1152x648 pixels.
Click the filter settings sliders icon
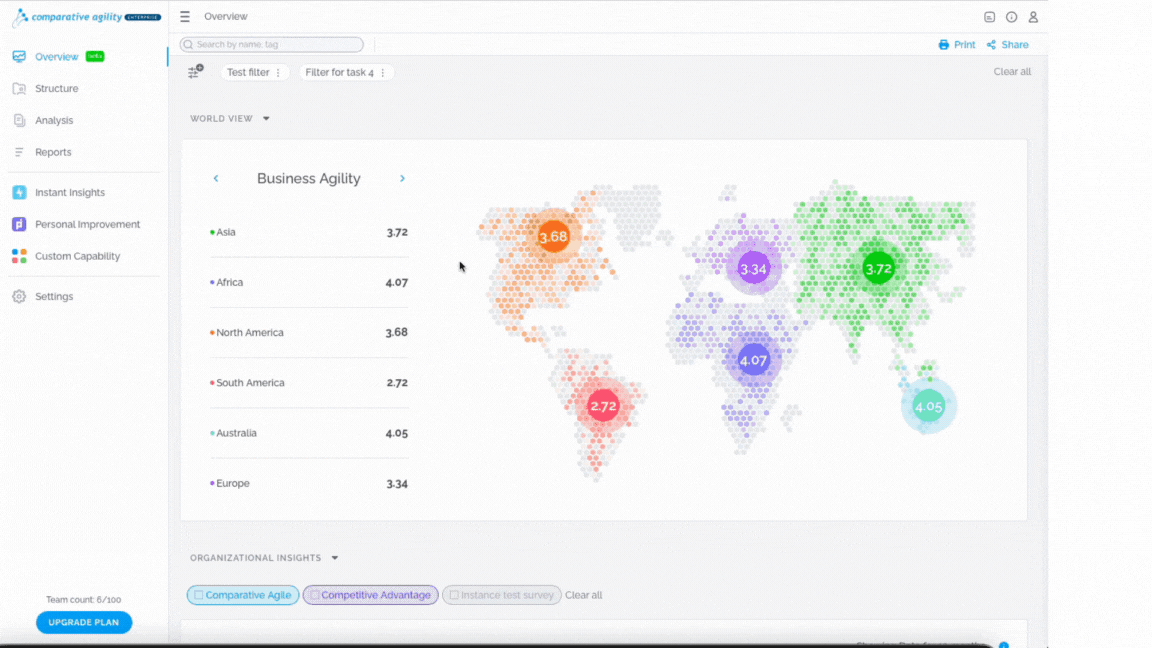pos(195,71)
